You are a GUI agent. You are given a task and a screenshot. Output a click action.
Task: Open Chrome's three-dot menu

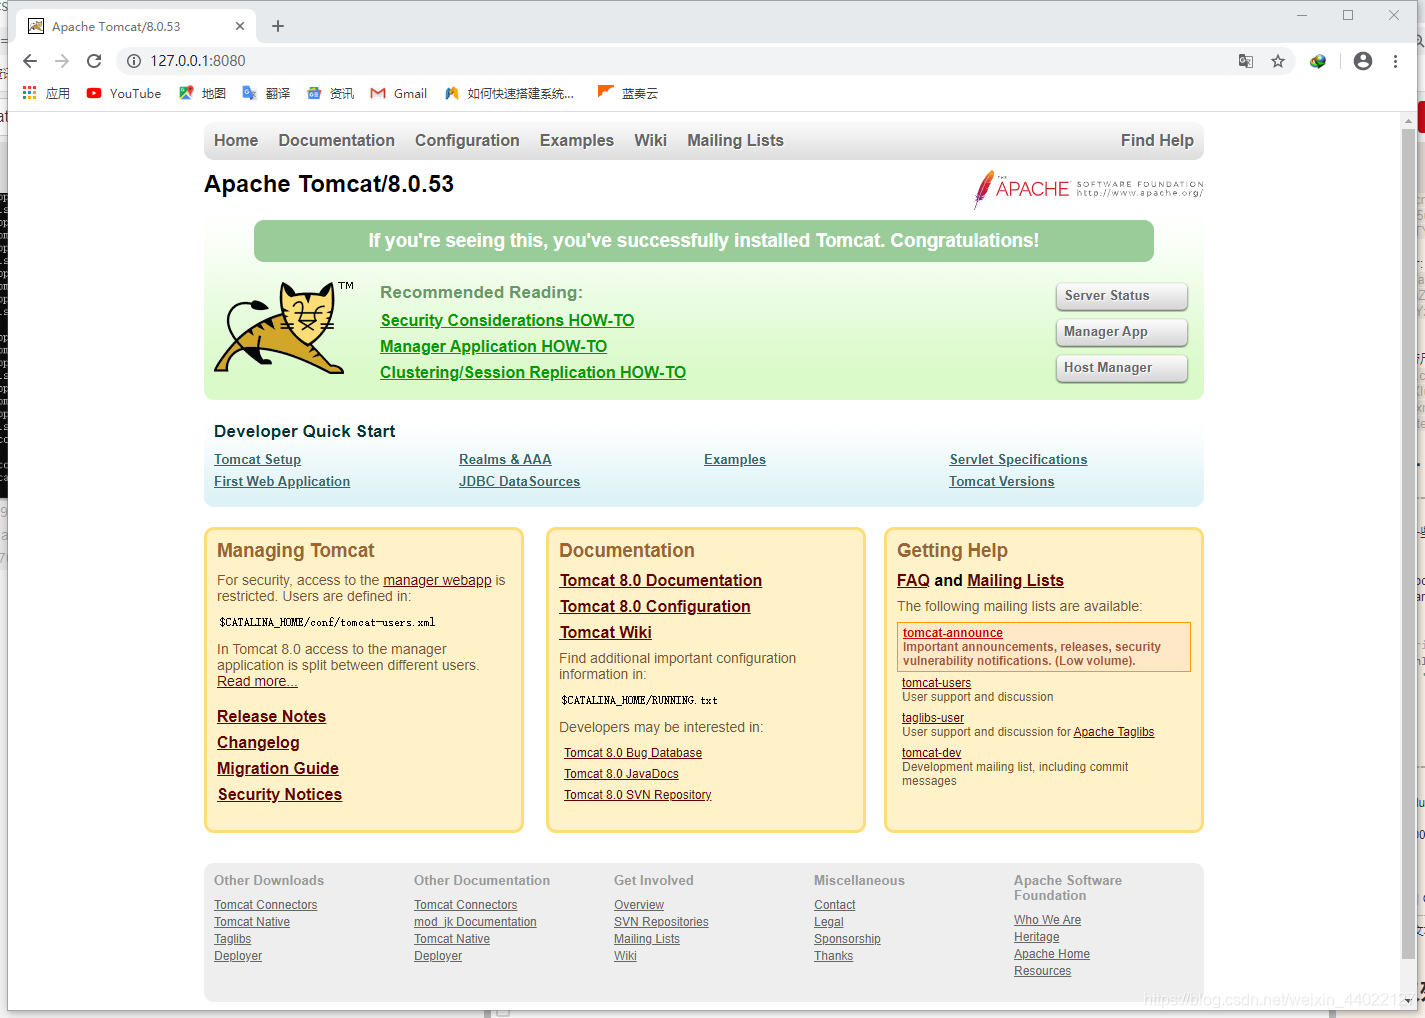1395,61
